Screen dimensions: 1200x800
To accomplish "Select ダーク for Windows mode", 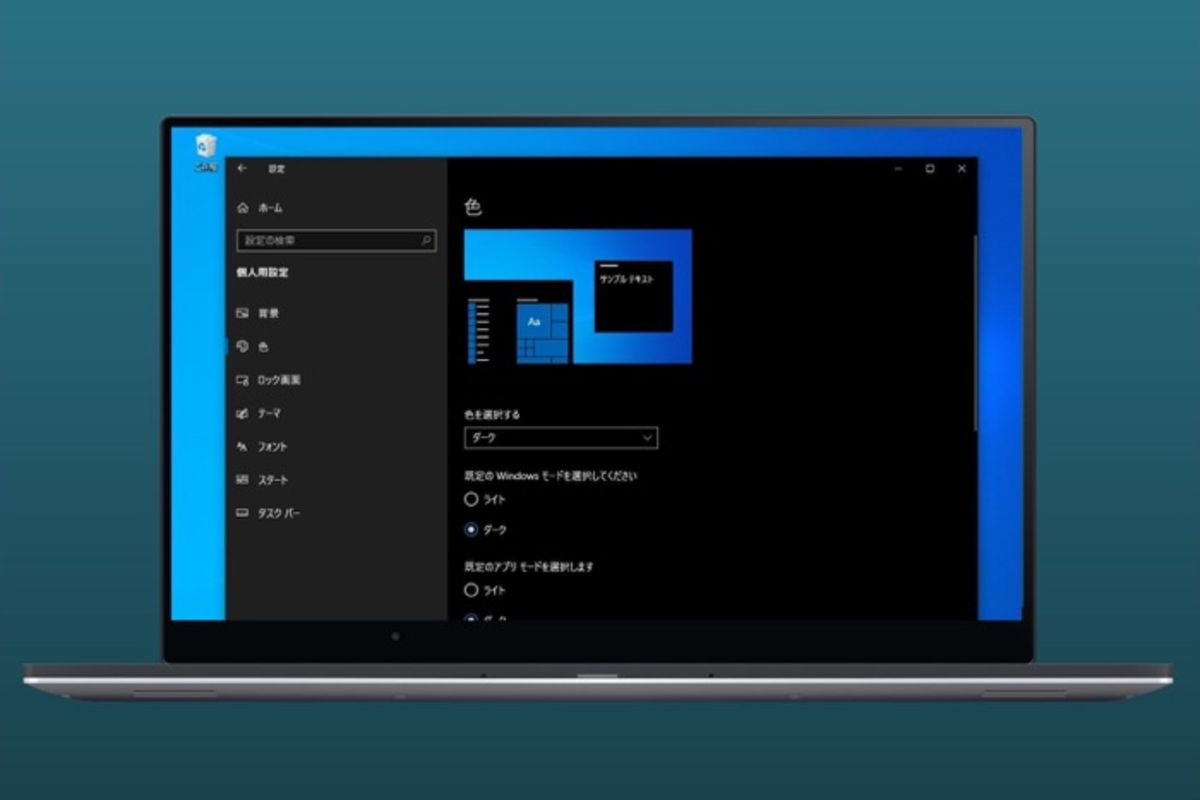I will tap(485, 529).
